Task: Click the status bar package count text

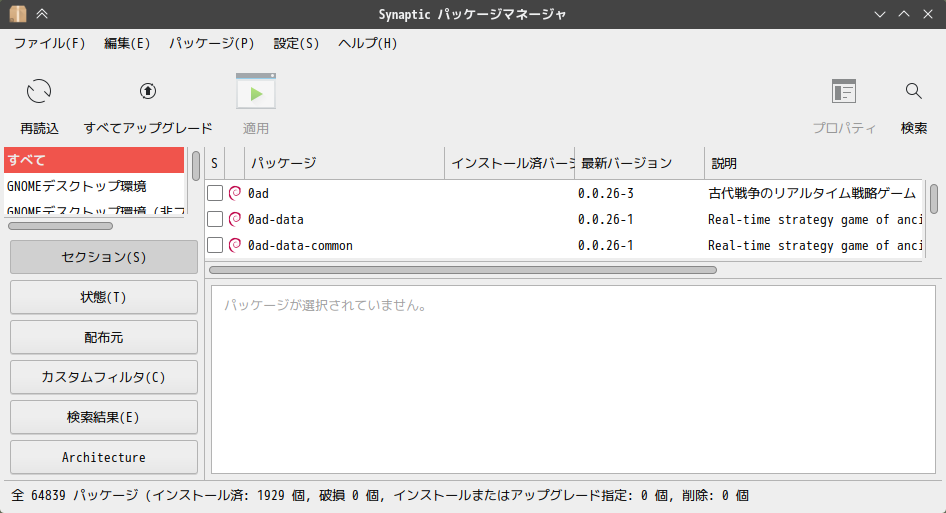Action: [x=380, y=495]
